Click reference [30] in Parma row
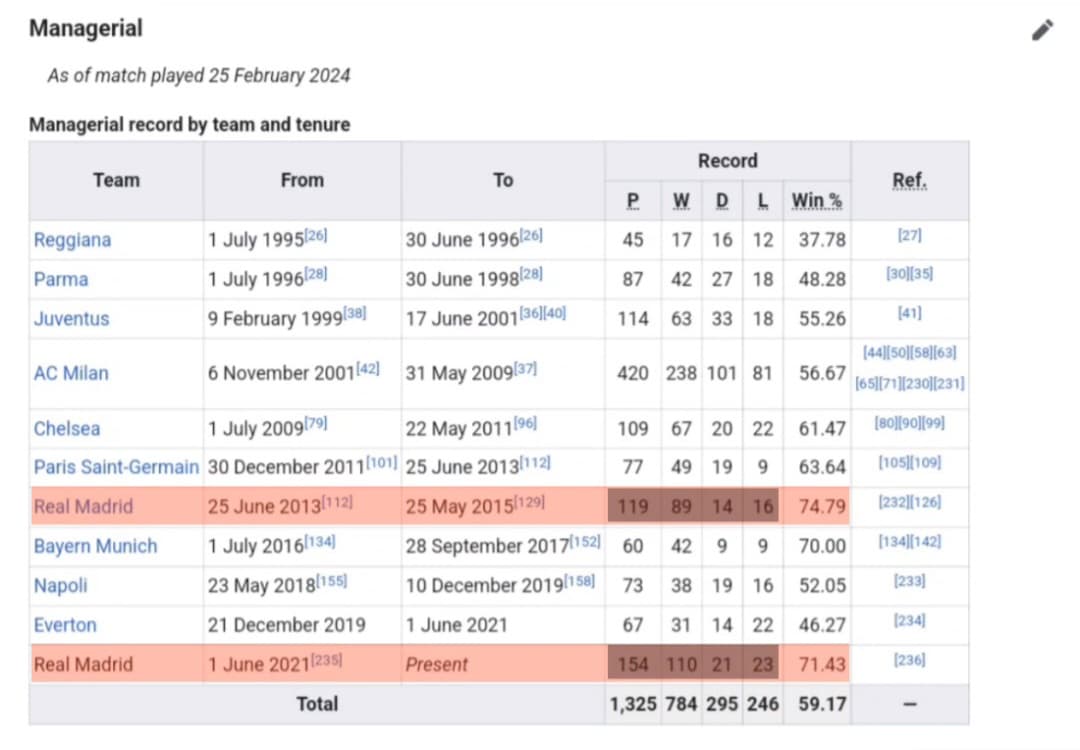 (897, 274)
